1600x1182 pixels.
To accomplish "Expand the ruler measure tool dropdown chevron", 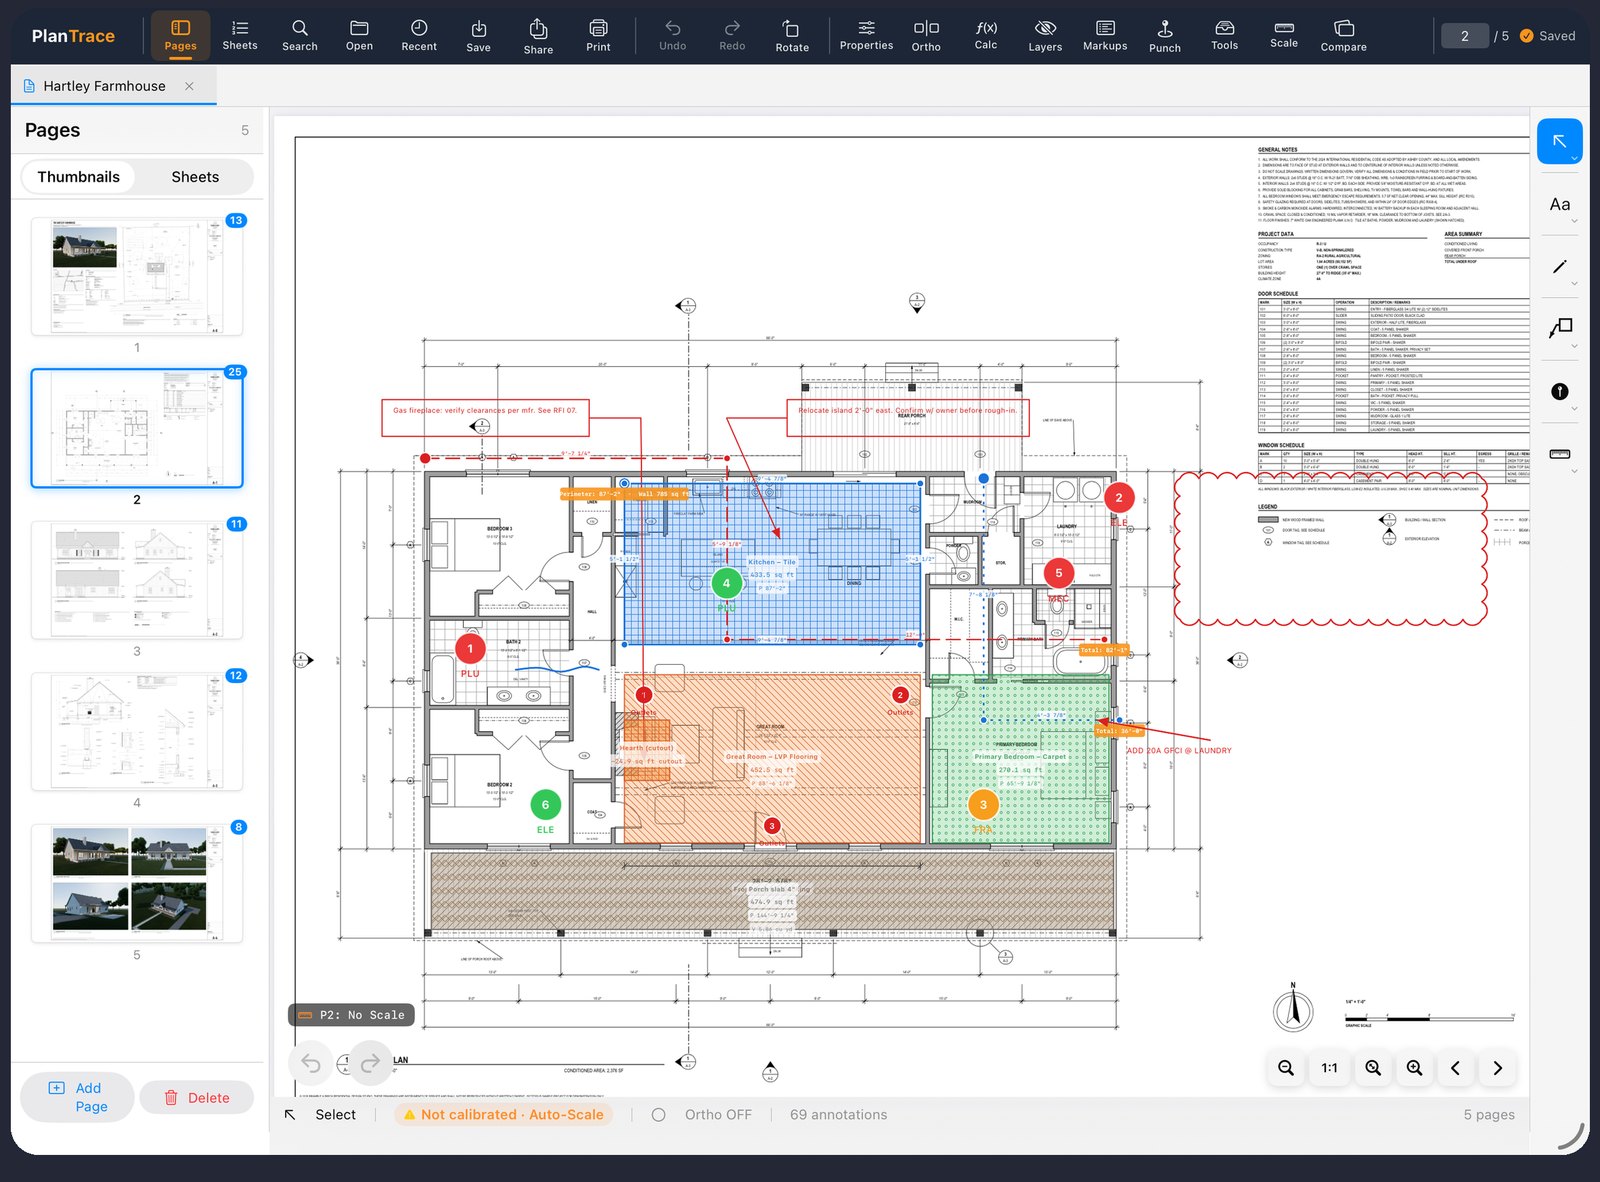I will (1574, 471).
